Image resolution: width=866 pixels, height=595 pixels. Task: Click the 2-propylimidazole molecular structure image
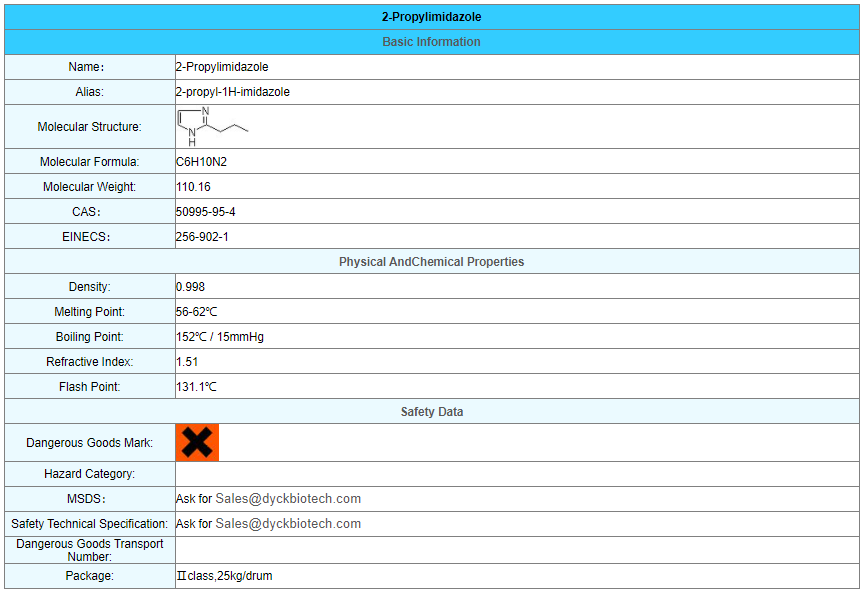[212, 126]
